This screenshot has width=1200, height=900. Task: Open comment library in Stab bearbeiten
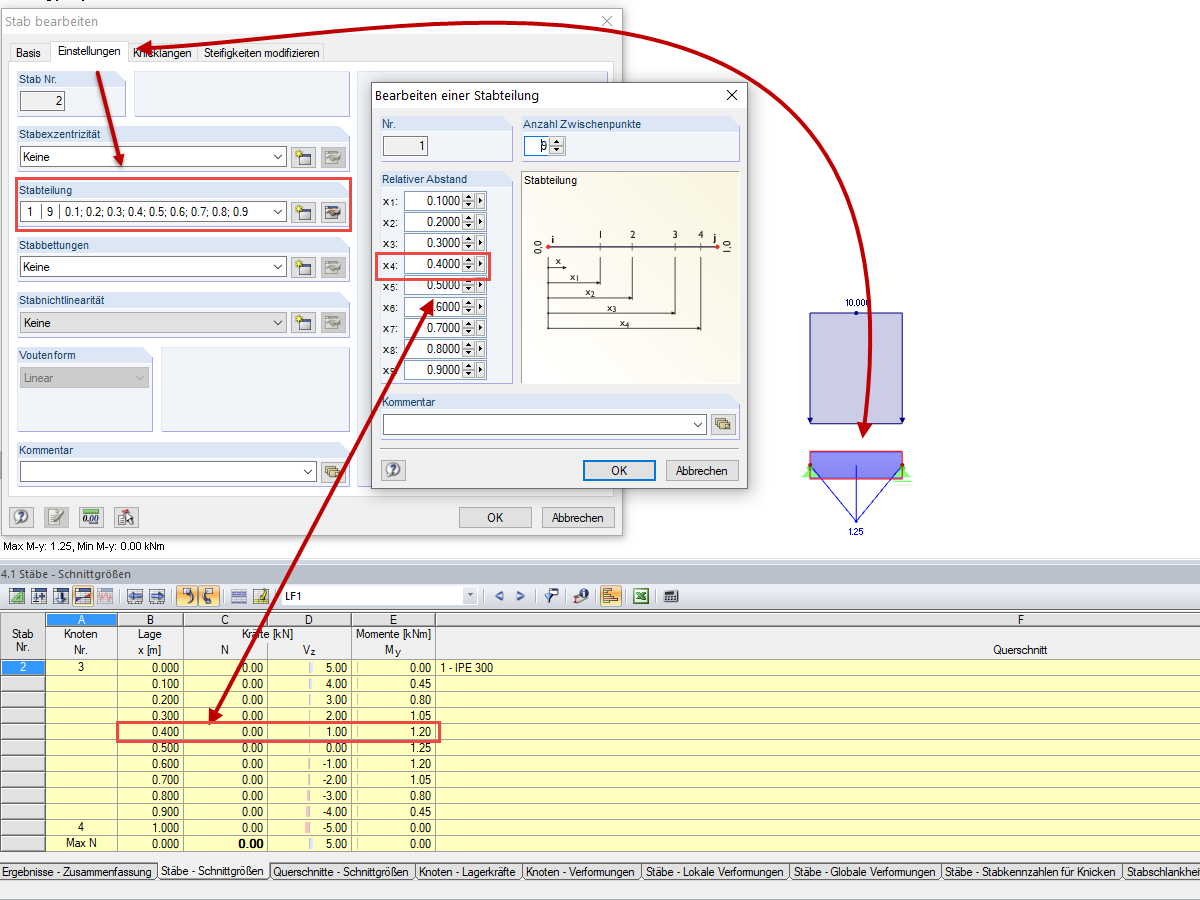(333, 471)
